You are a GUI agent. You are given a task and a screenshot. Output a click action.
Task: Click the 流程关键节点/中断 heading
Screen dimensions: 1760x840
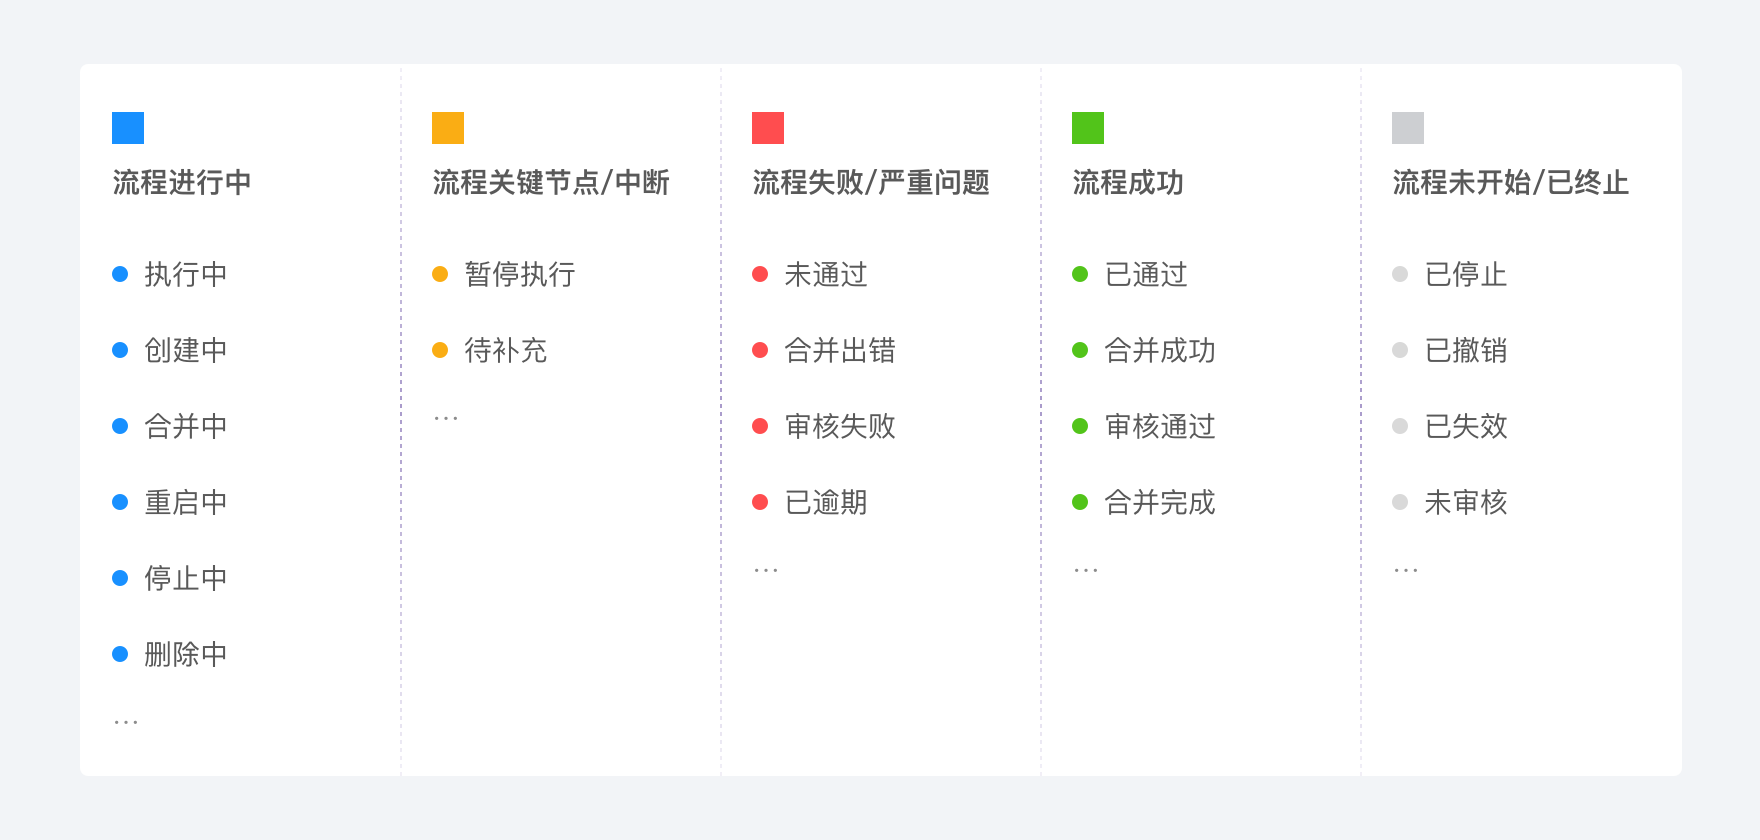[x=551, y=182]
